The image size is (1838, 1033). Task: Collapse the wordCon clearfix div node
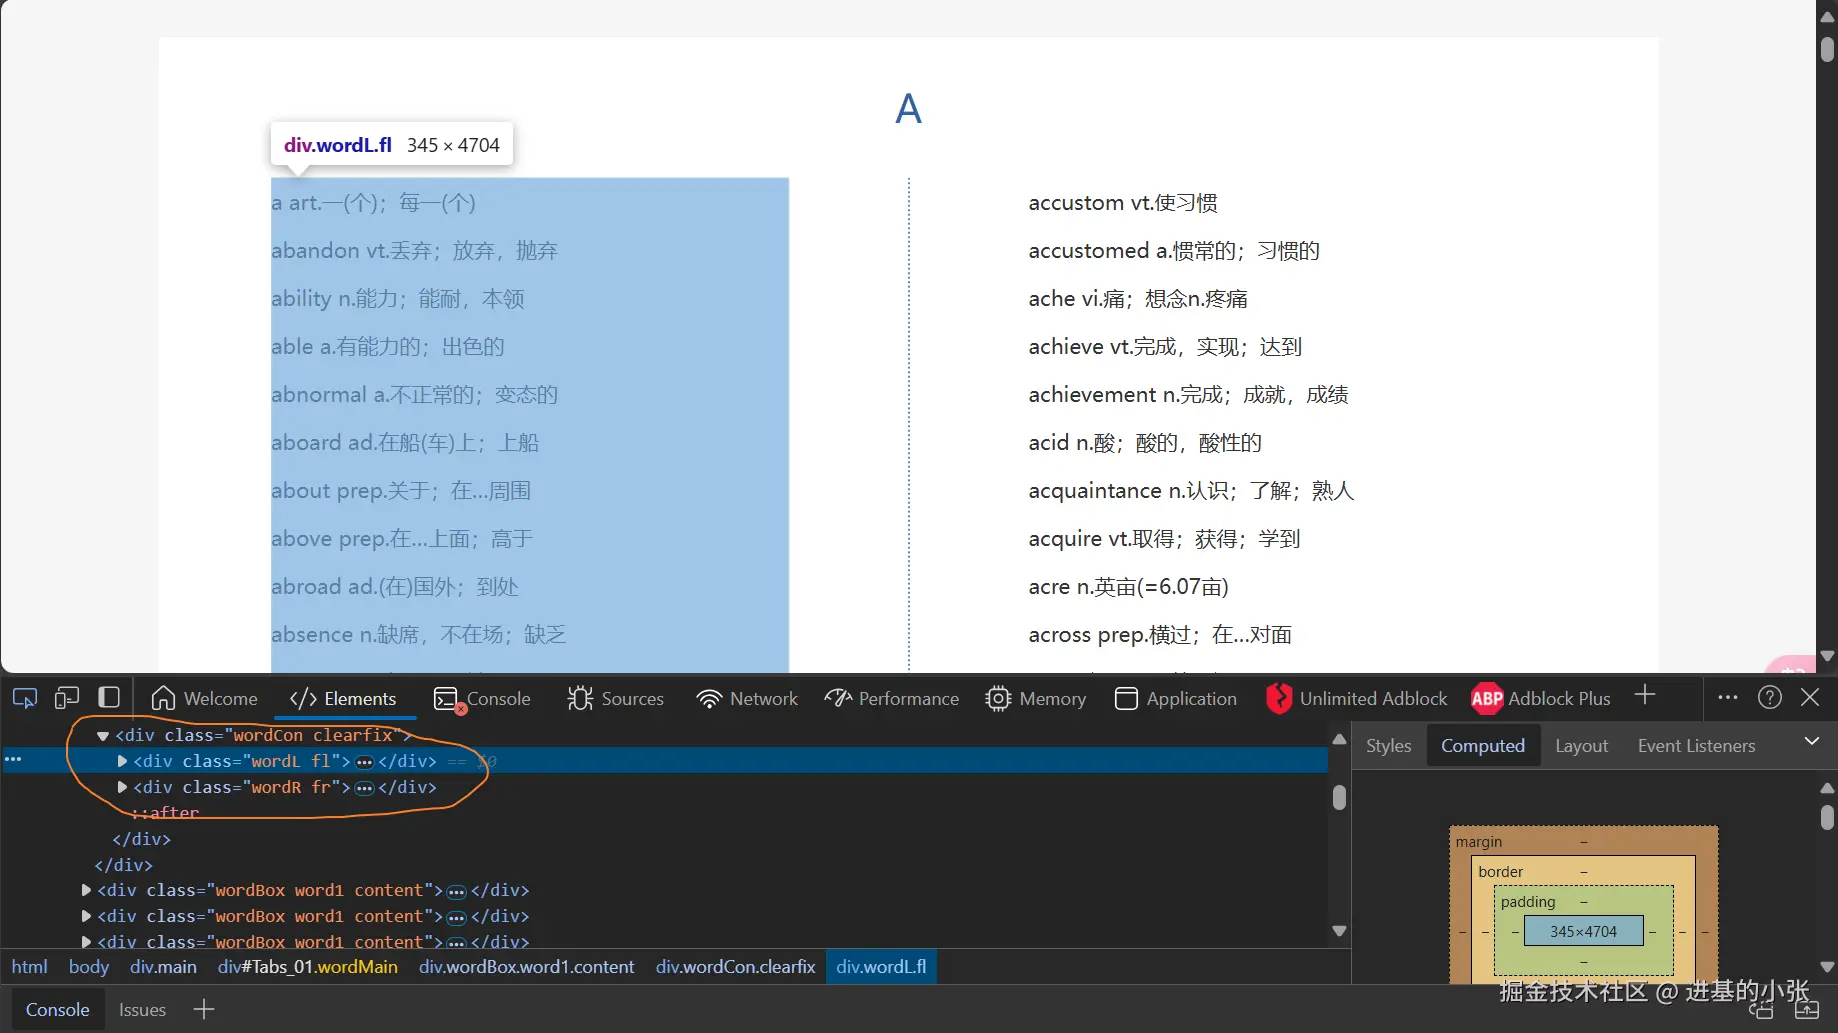point(103,736)
